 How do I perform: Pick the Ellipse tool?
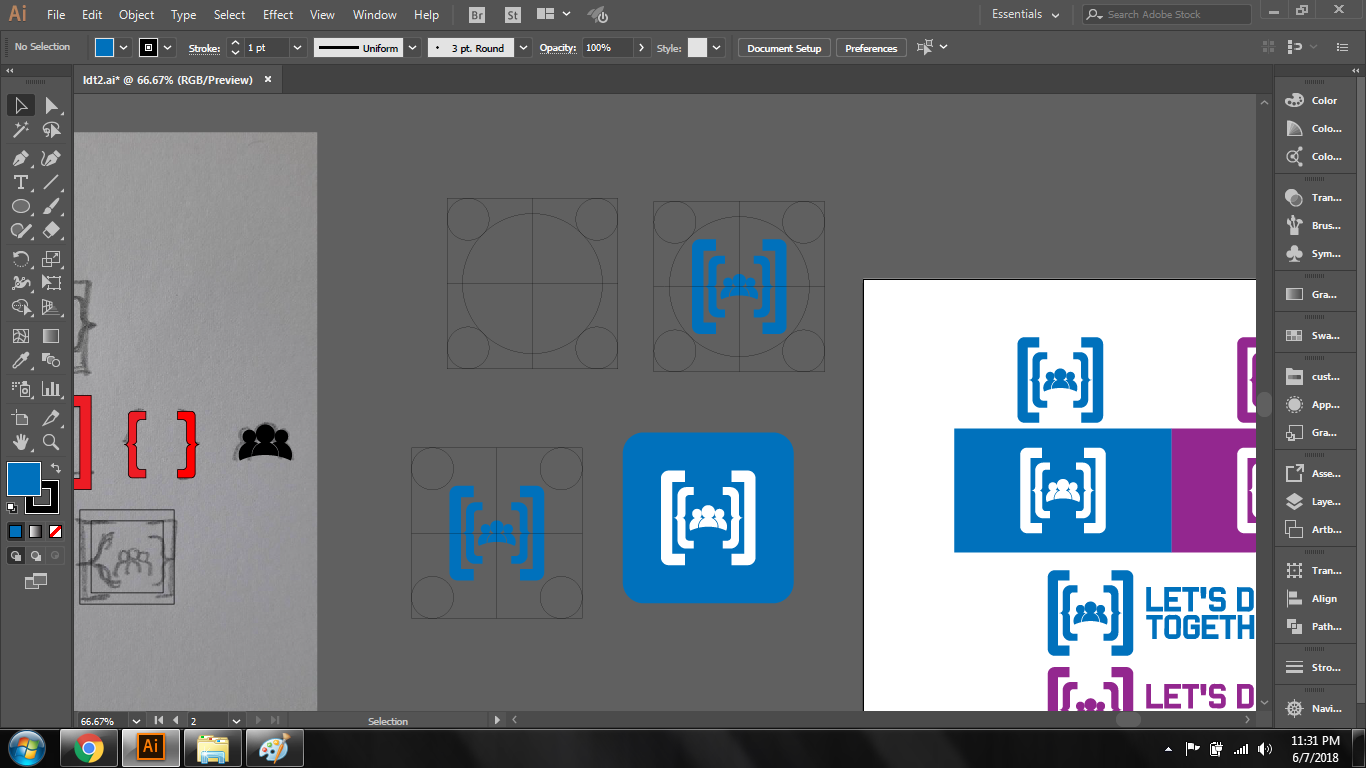click(20, 207)
